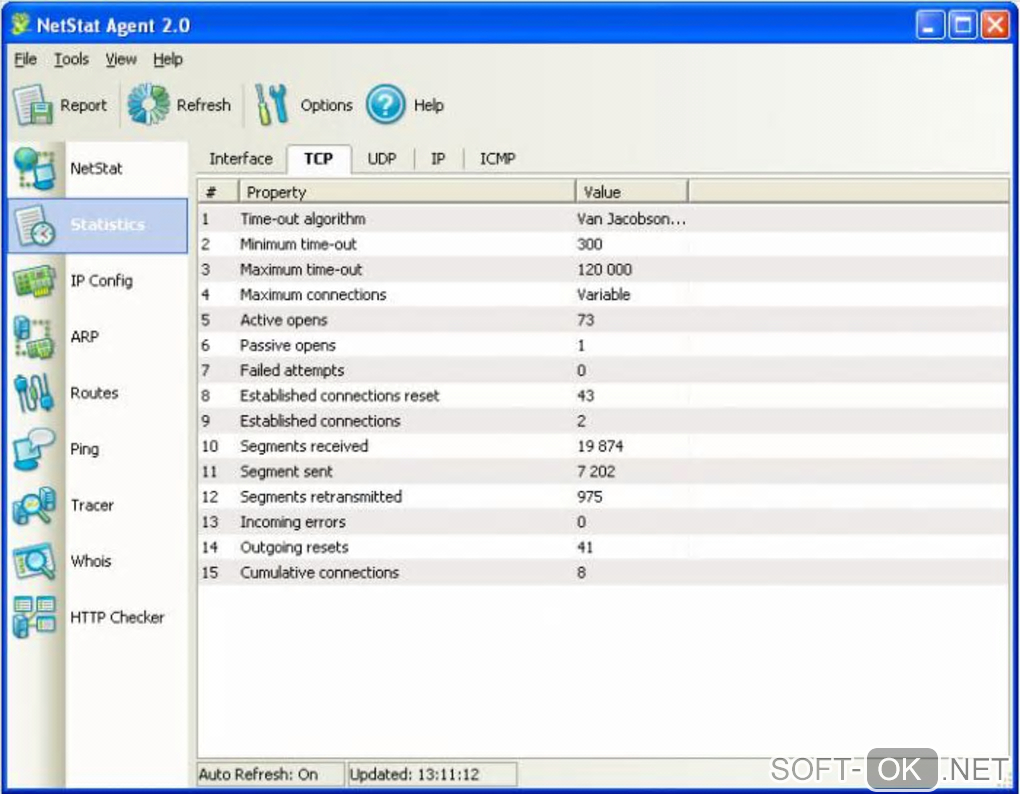1020x794 pixels.
Task: Select the Statistics sidebar icon
Action: coord(34,225)
